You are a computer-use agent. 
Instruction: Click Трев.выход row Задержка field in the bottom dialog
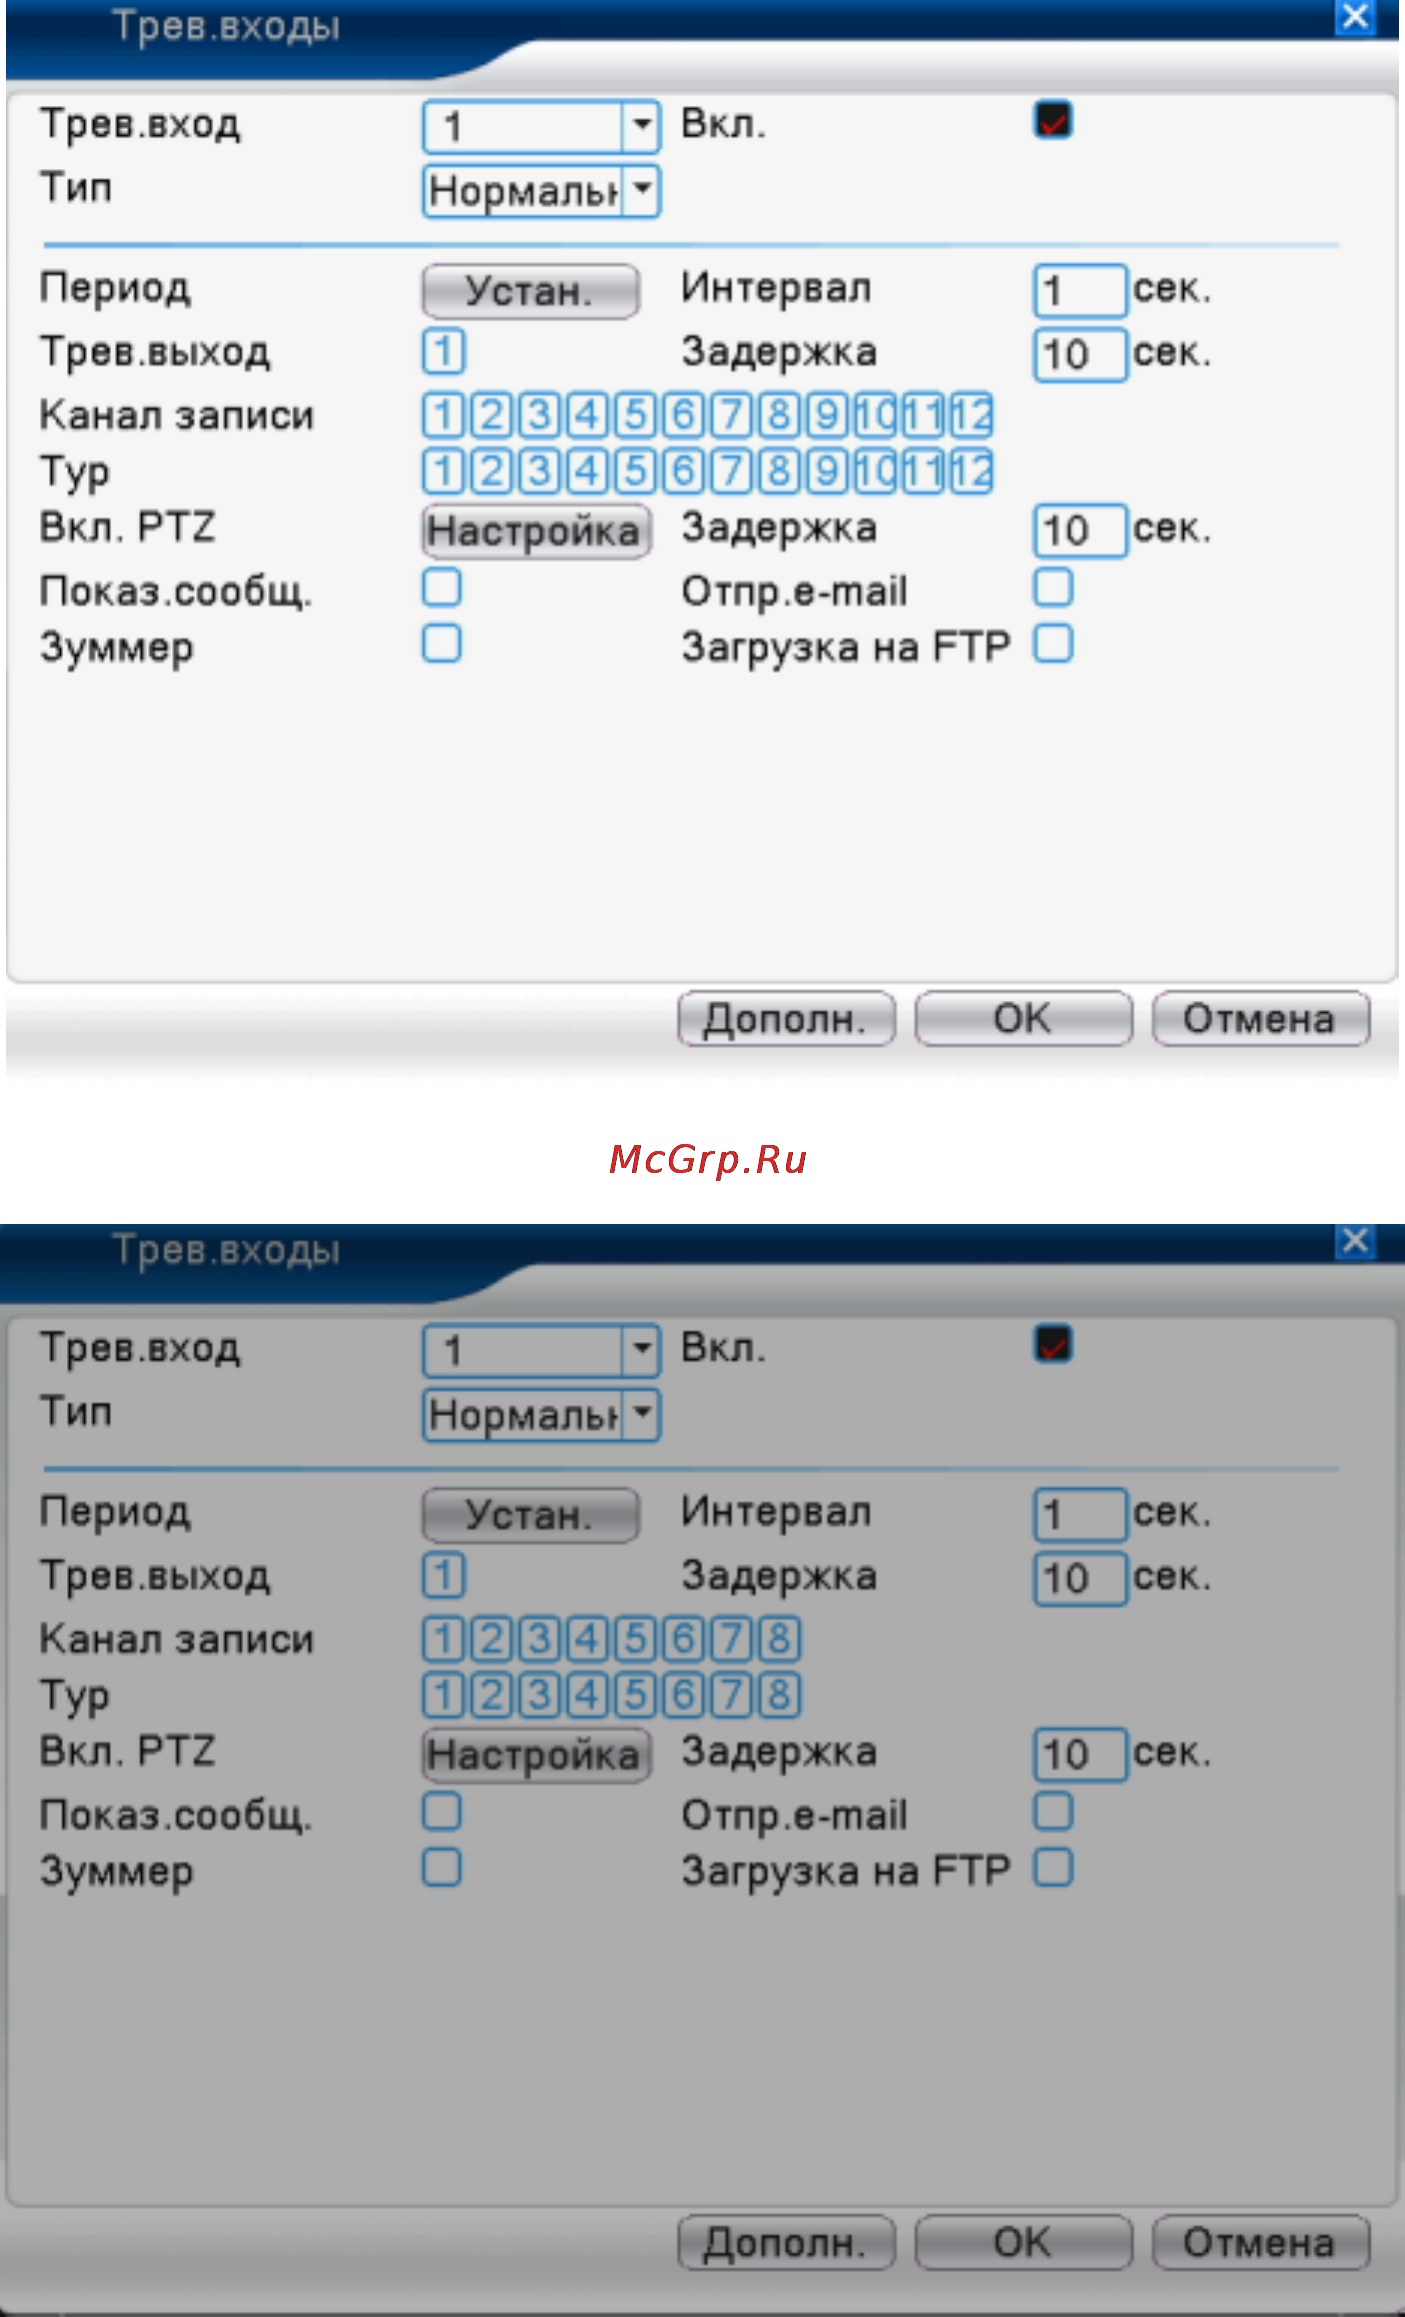(x=1080, y=1579)
